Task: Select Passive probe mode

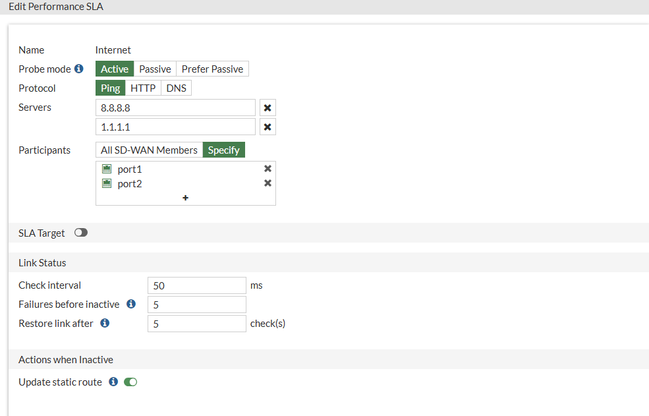Action: pos(155,69)
